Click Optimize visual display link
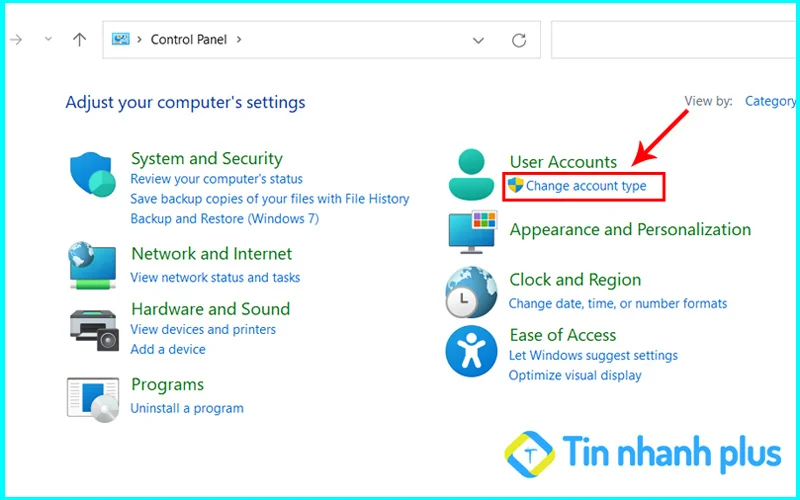 (575, 376)
